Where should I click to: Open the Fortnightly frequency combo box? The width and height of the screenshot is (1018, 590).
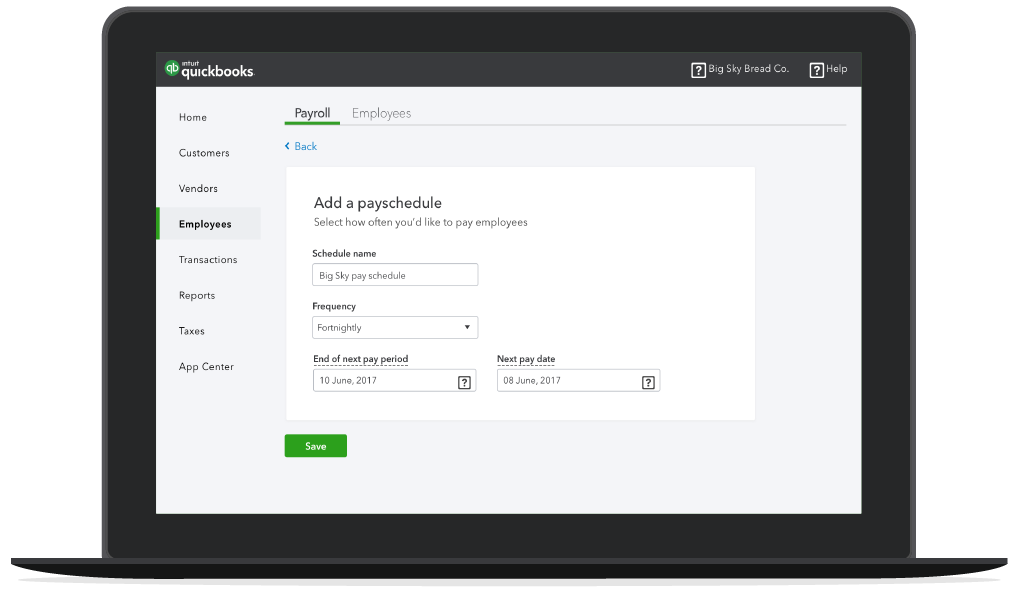click(394, 328)
